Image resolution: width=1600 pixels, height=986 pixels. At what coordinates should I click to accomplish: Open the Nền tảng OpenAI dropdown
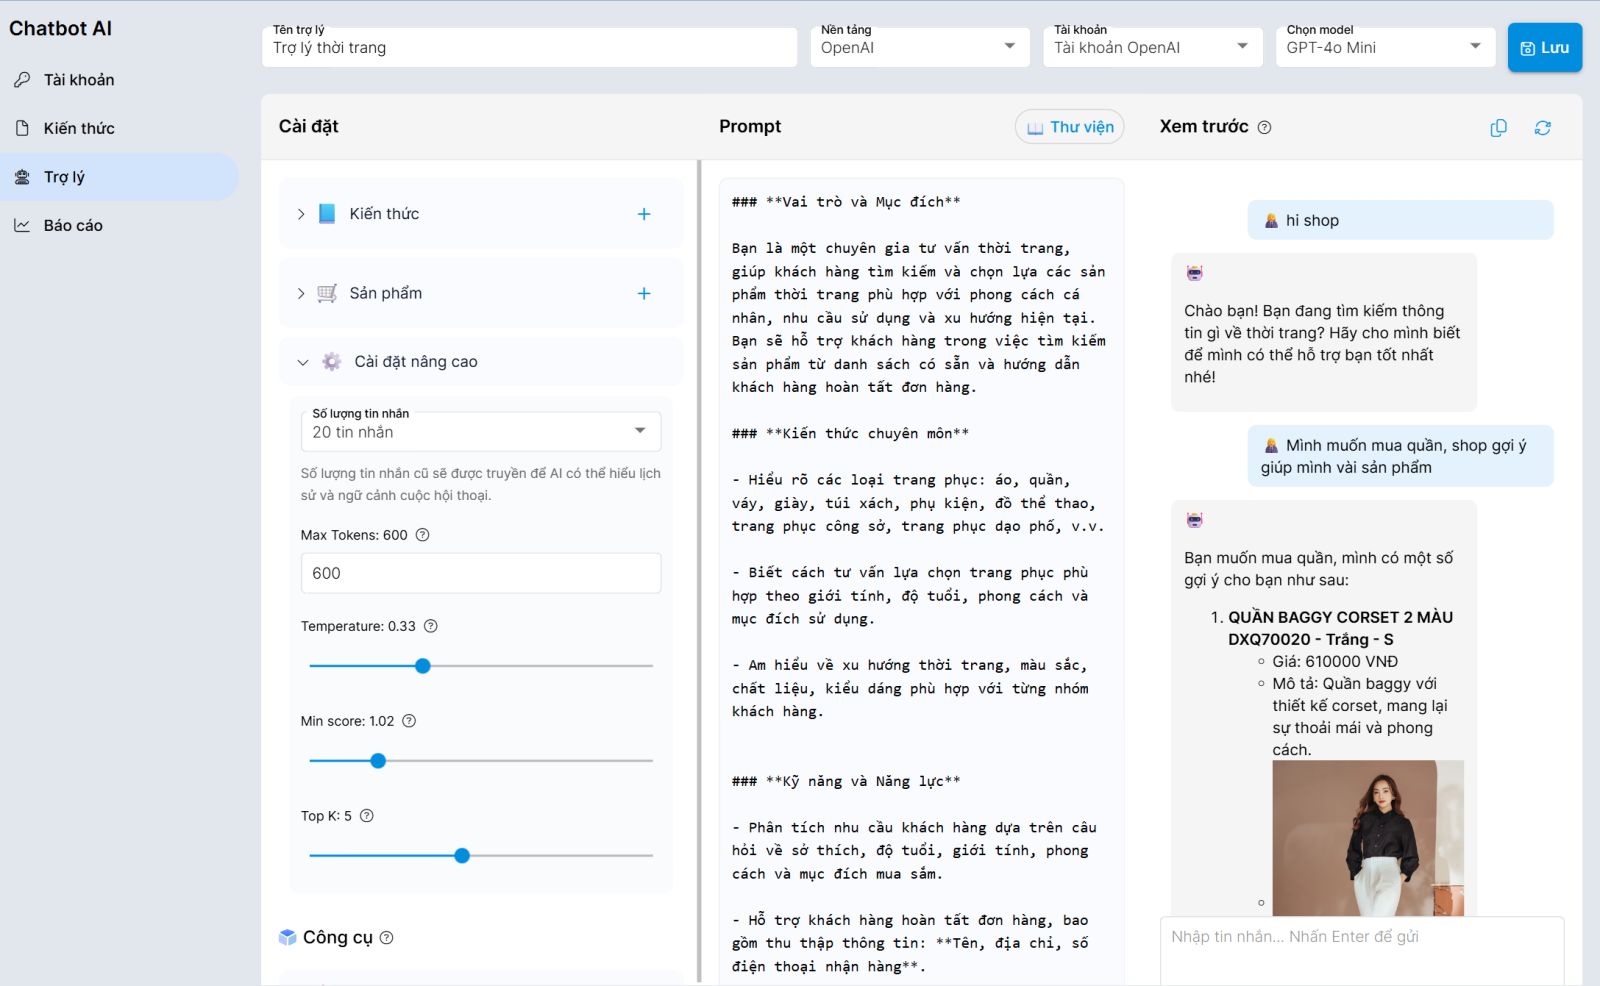[x=920, y=47]
